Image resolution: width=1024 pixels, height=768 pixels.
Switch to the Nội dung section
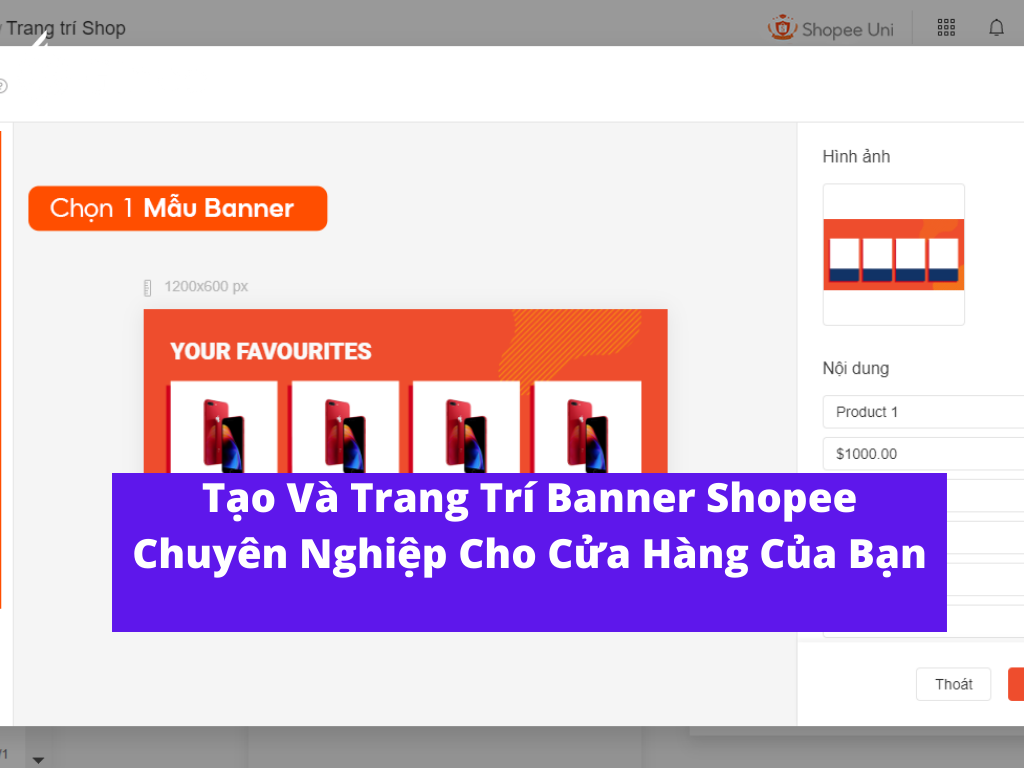(x=858, y=368)
